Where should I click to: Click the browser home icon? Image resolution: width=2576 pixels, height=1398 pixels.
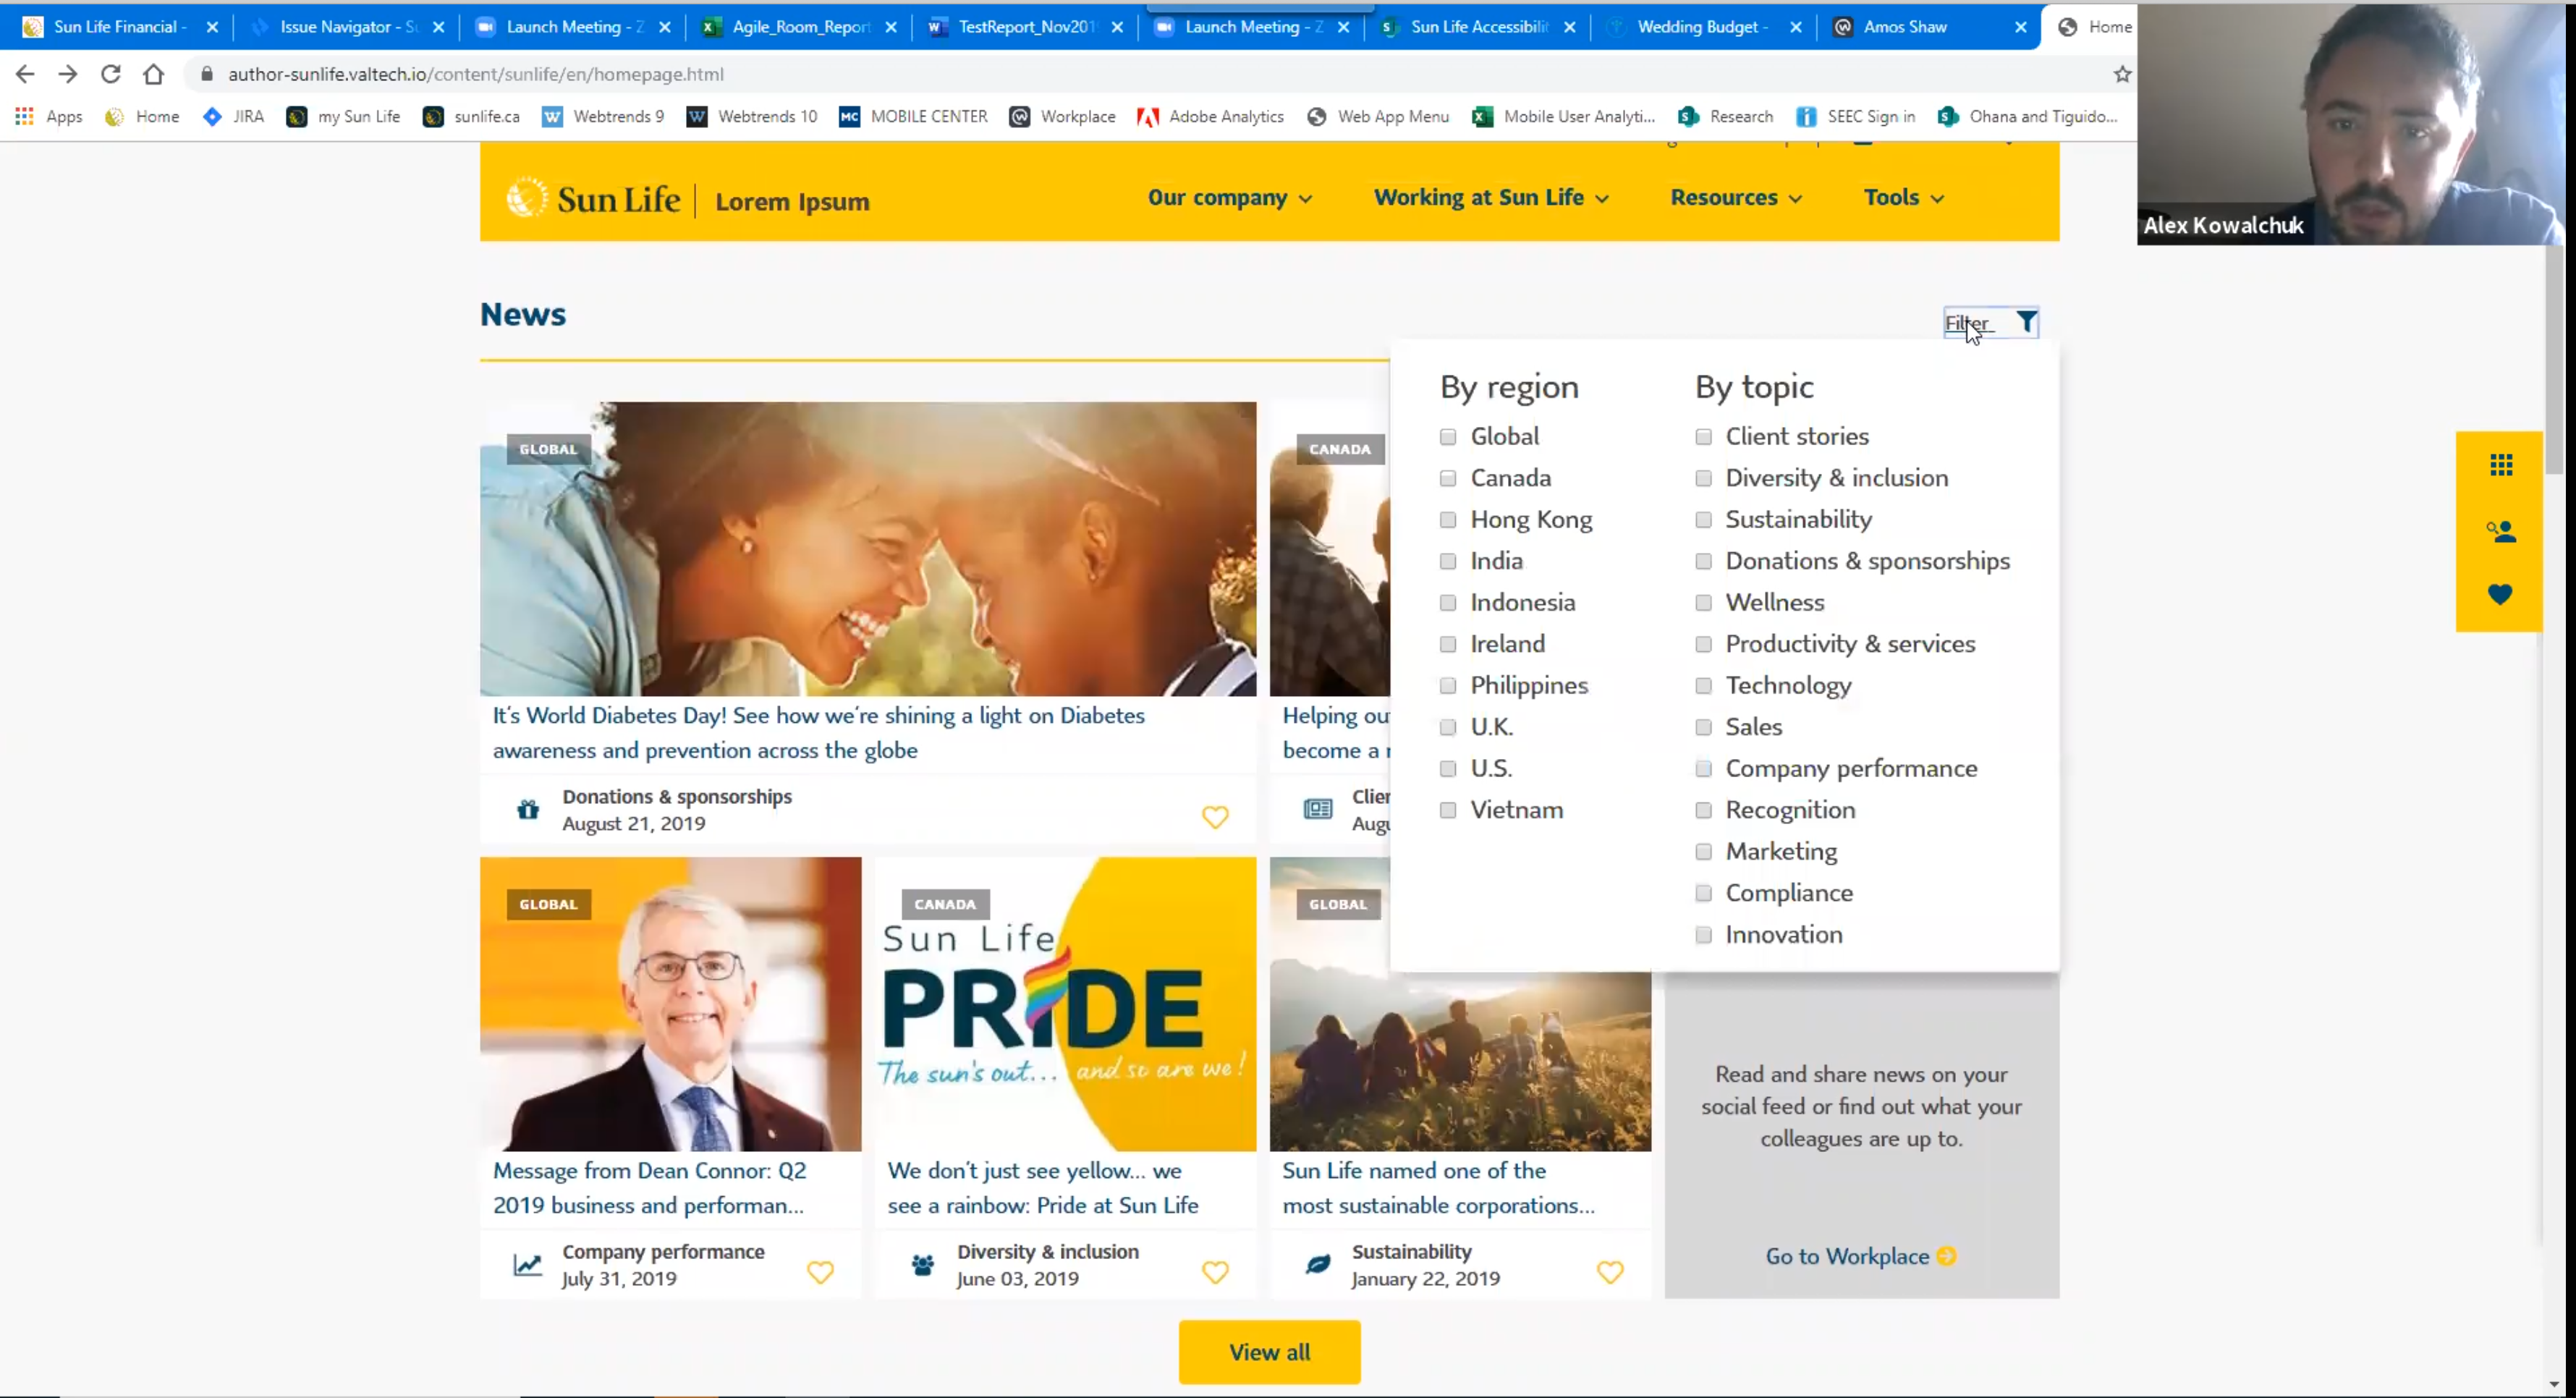click(153, 74)
